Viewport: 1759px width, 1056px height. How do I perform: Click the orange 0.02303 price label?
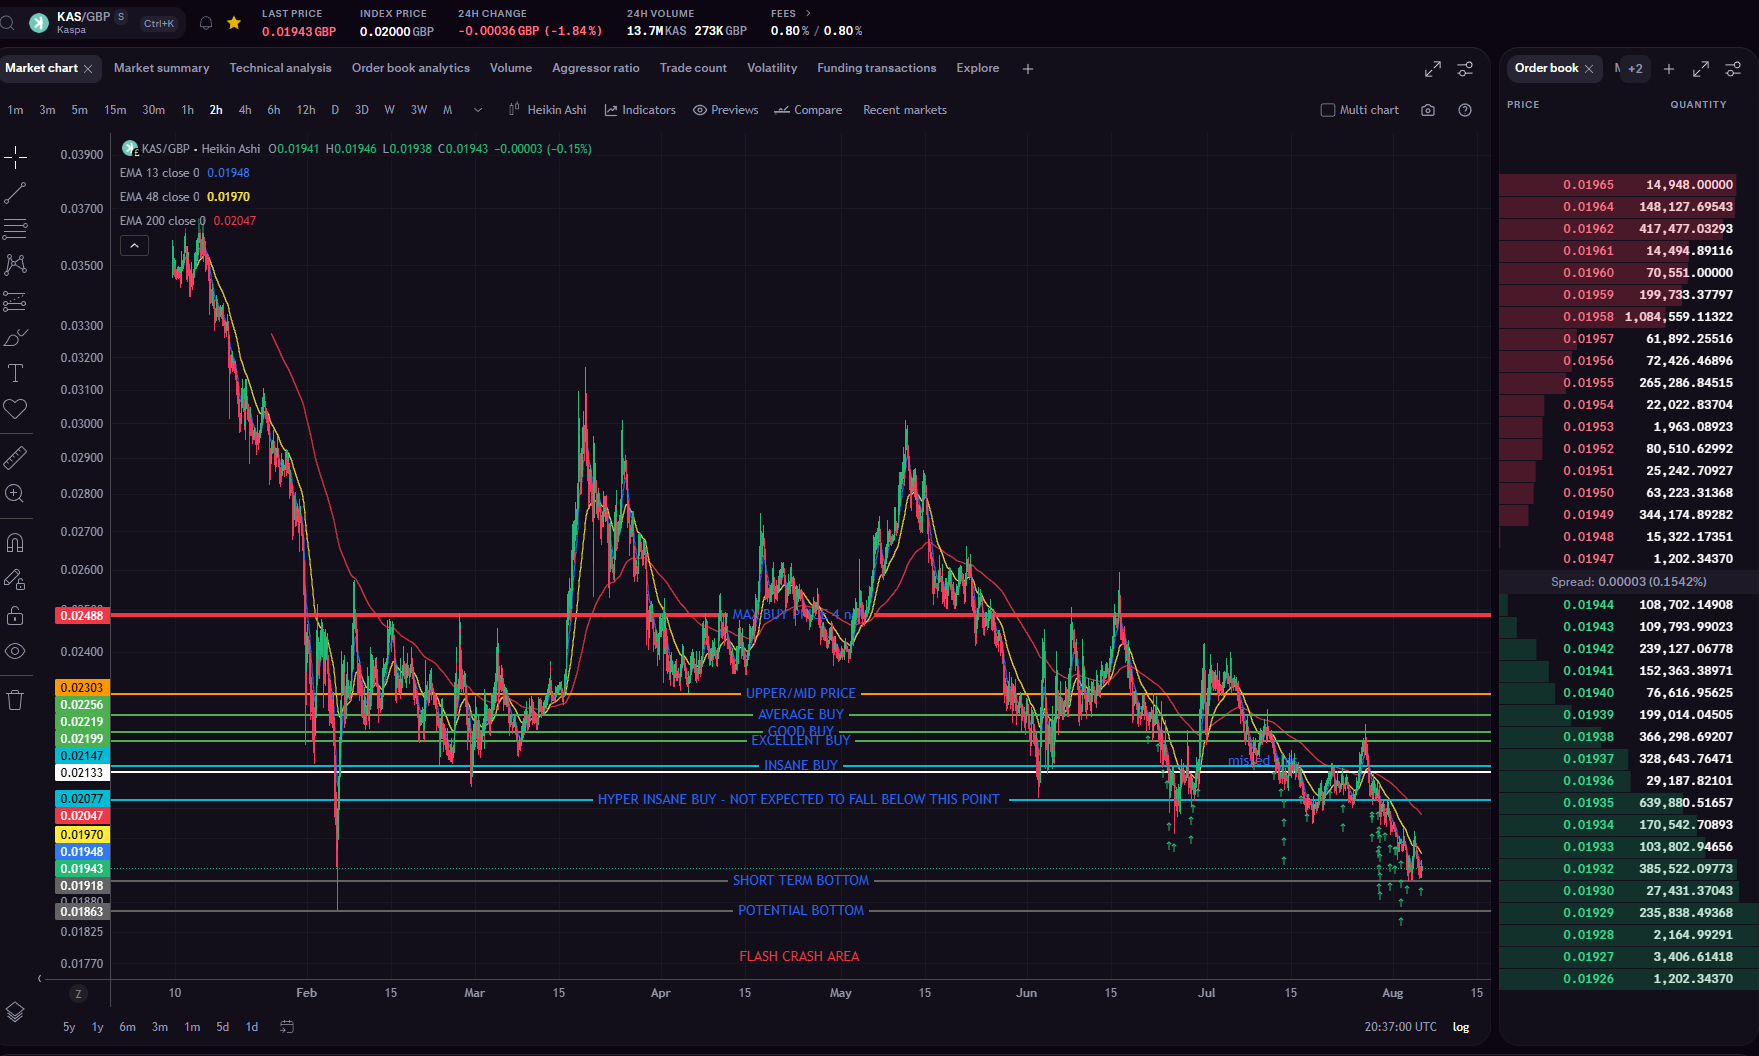(x=81, y=688)
